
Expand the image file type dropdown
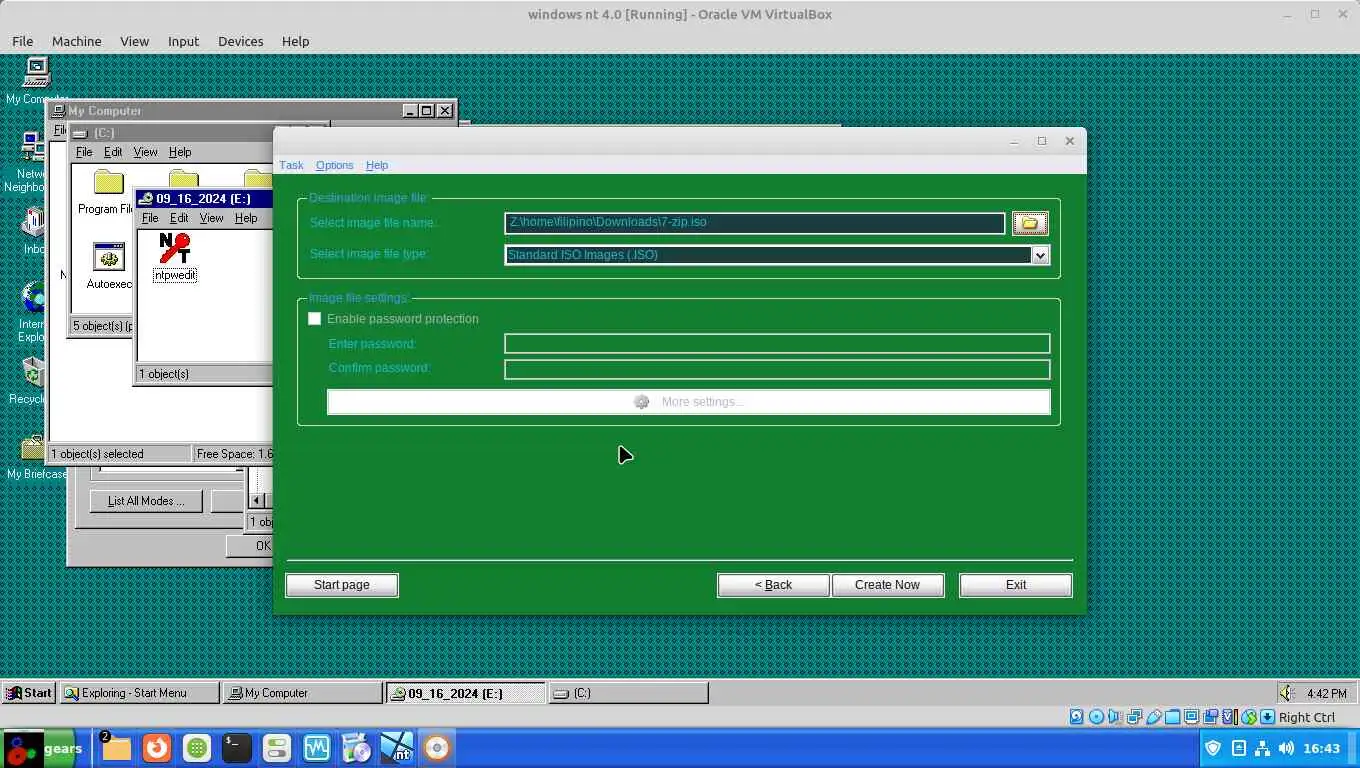(x=1040, y=255)
